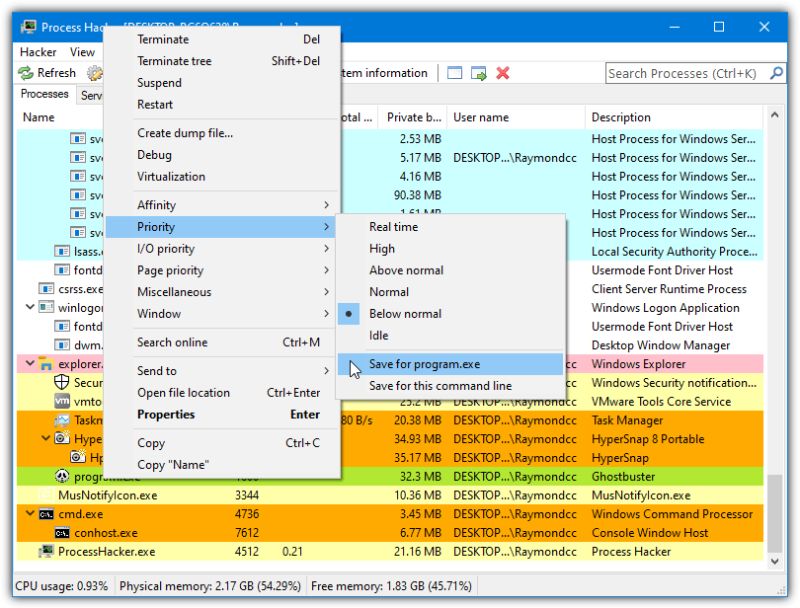This screenshot has height=608, width=800.
Task: Click the Process Hacker title bar icon
Action: [x=28, y=27]
